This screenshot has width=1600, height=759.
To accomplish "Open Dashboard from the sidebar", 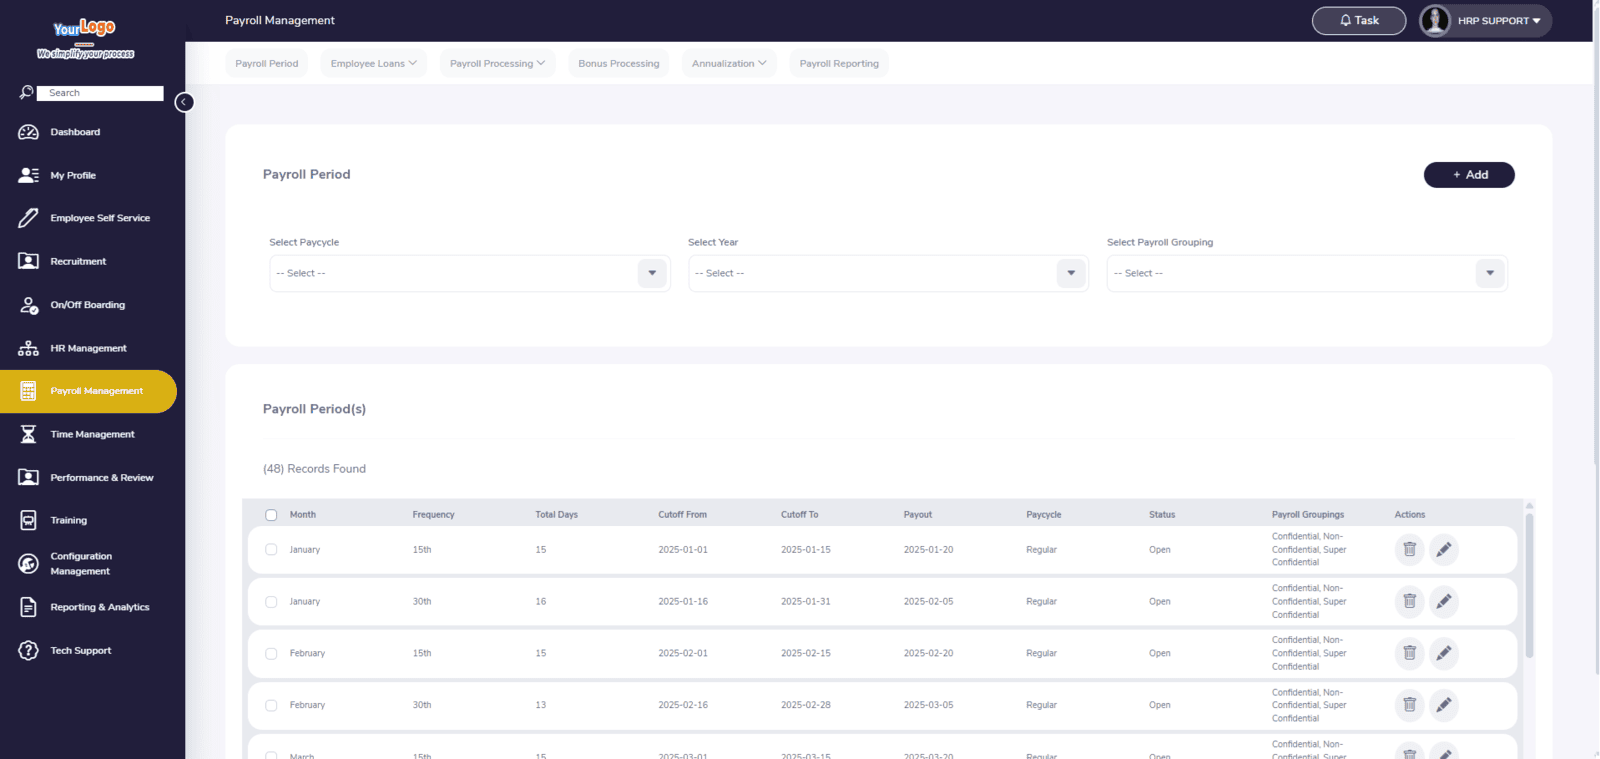I will tap(75, 132).
